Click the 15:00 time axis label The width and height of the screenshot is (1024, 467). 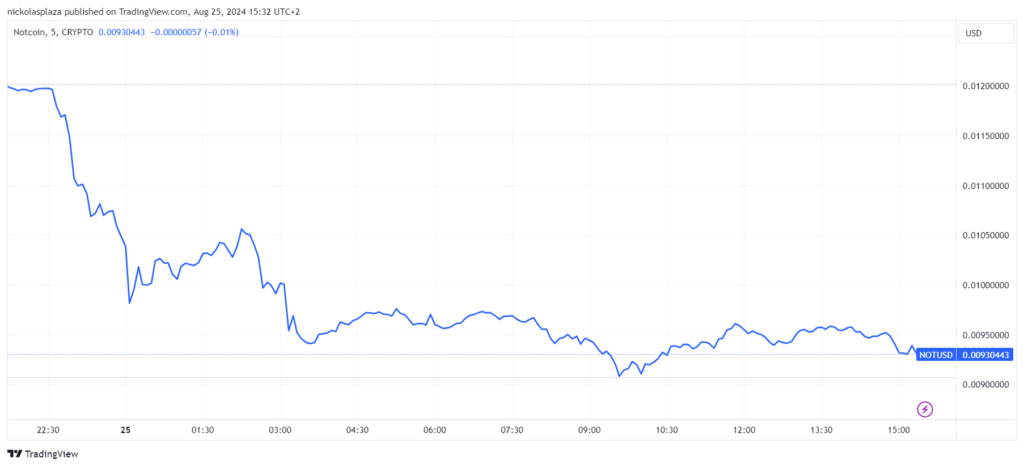pyautogui.click(x=898, y=430)
